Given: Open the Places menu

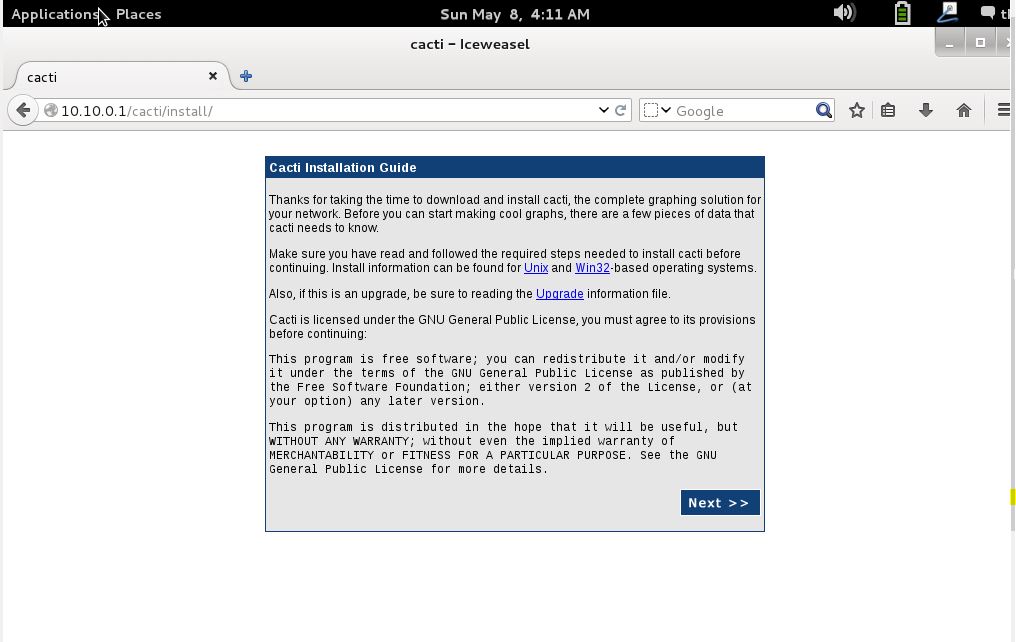Looking at the screenshot, I should pos(138,14).
